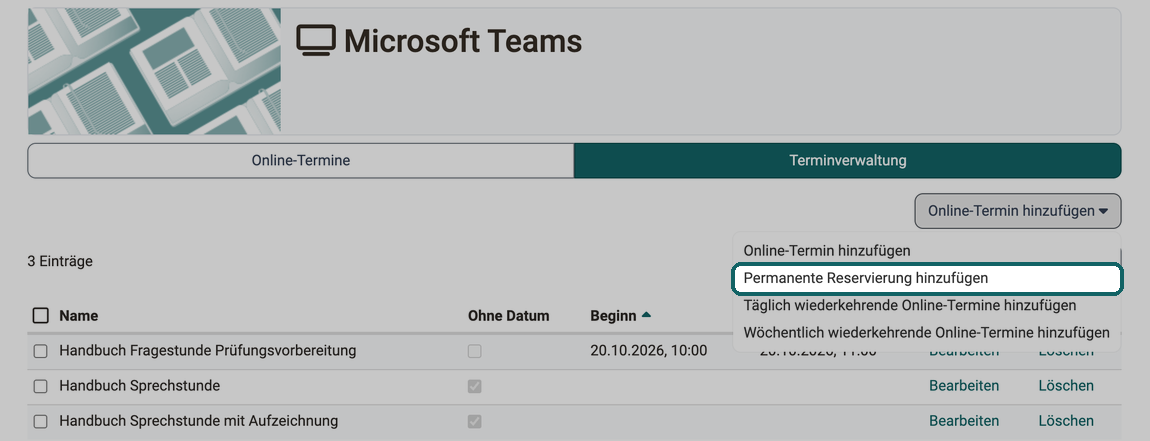The image size is (1150, 441).
Task: Click Ohne Datum checkbox for Sprechstunde mit Aufzeichnung
Action: (475, 421)
